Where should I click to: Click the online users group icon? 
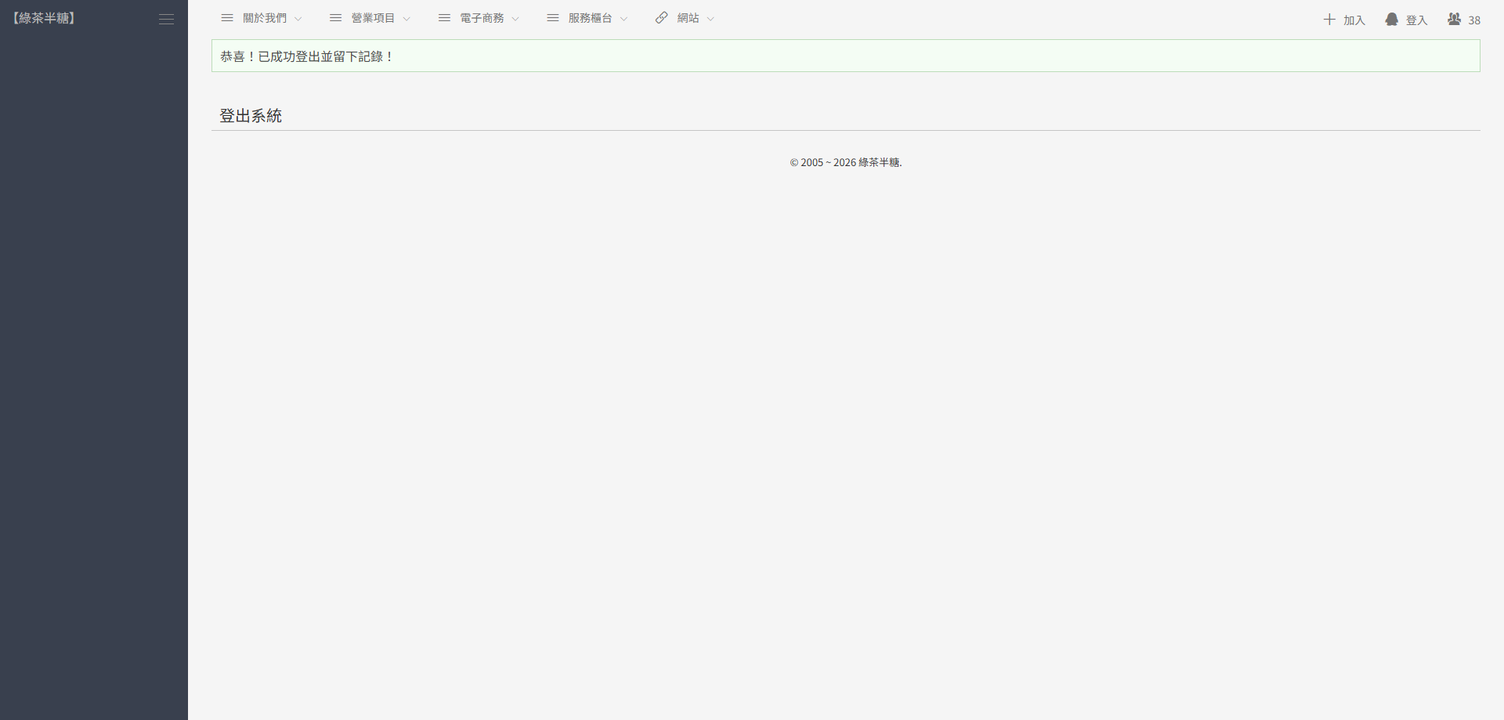(1454, 19)
